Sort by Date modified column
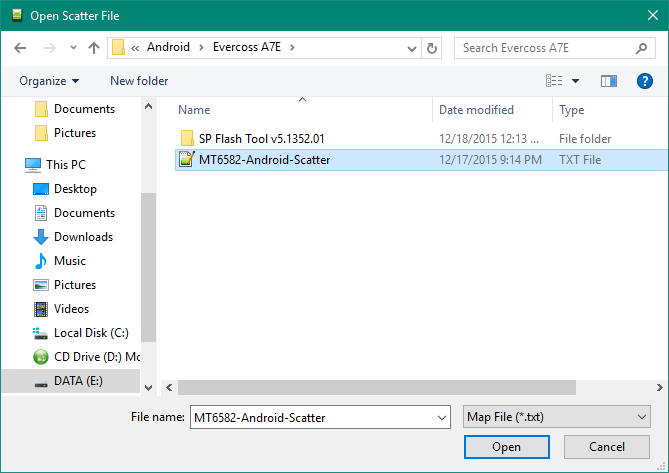Image resolution: width=669 pixels, height=473 pixels. tap(476, 110)
